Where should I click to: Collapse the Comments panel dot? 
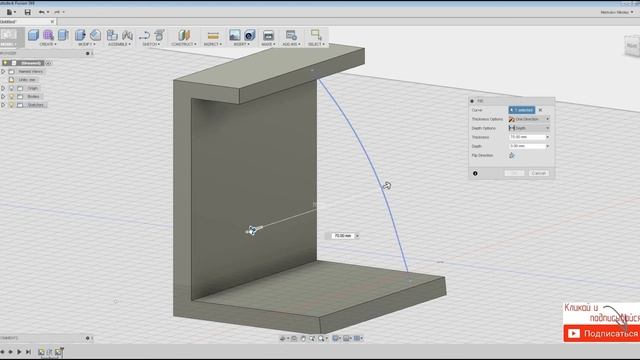87,338
